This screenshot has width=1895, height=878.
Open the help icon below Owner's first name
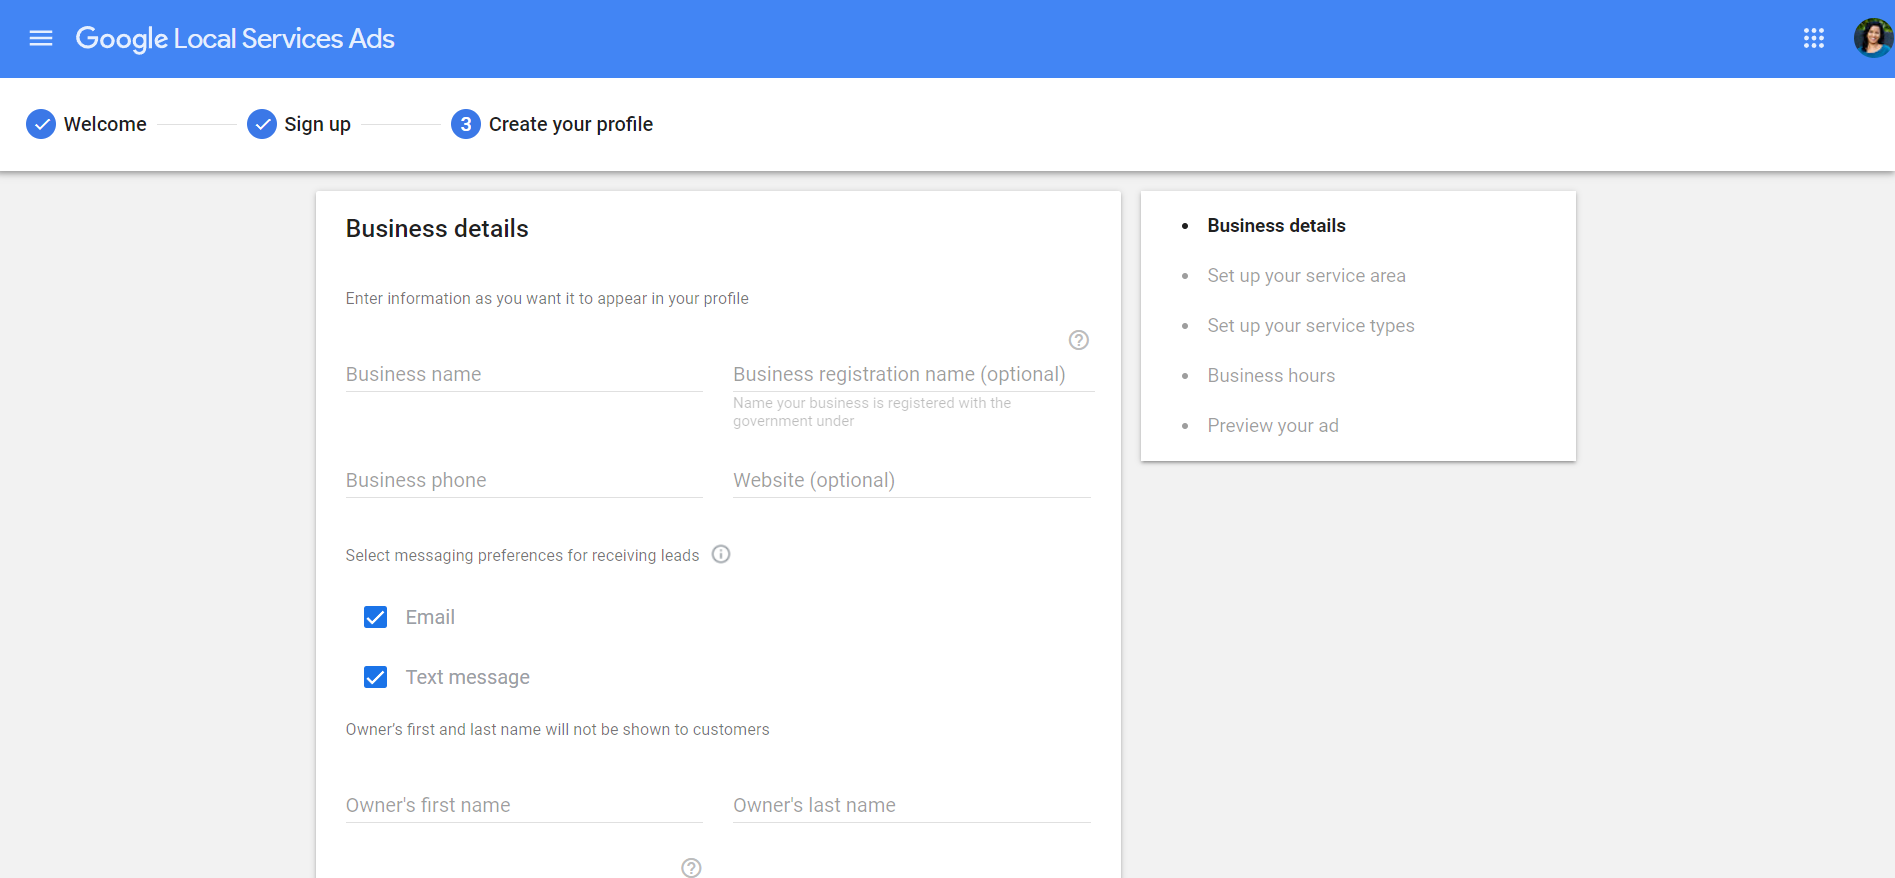click(x=691, y=867)
